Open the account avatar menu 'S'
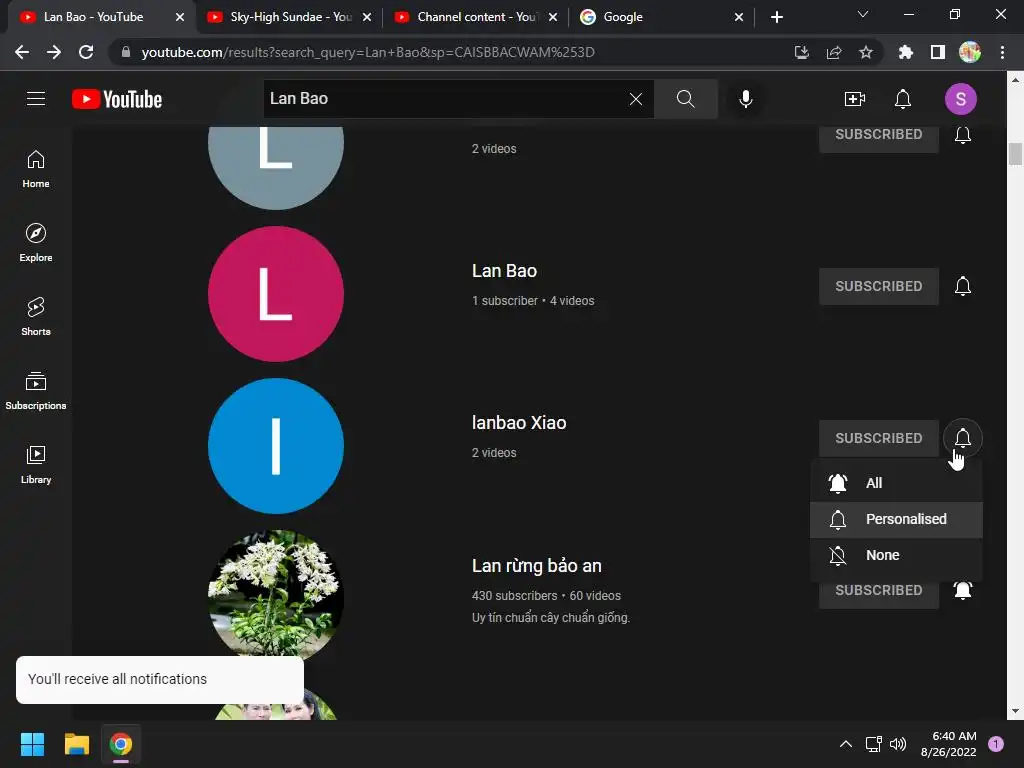The height and width of the screenshot is (768, 1024). pos(960,99)
